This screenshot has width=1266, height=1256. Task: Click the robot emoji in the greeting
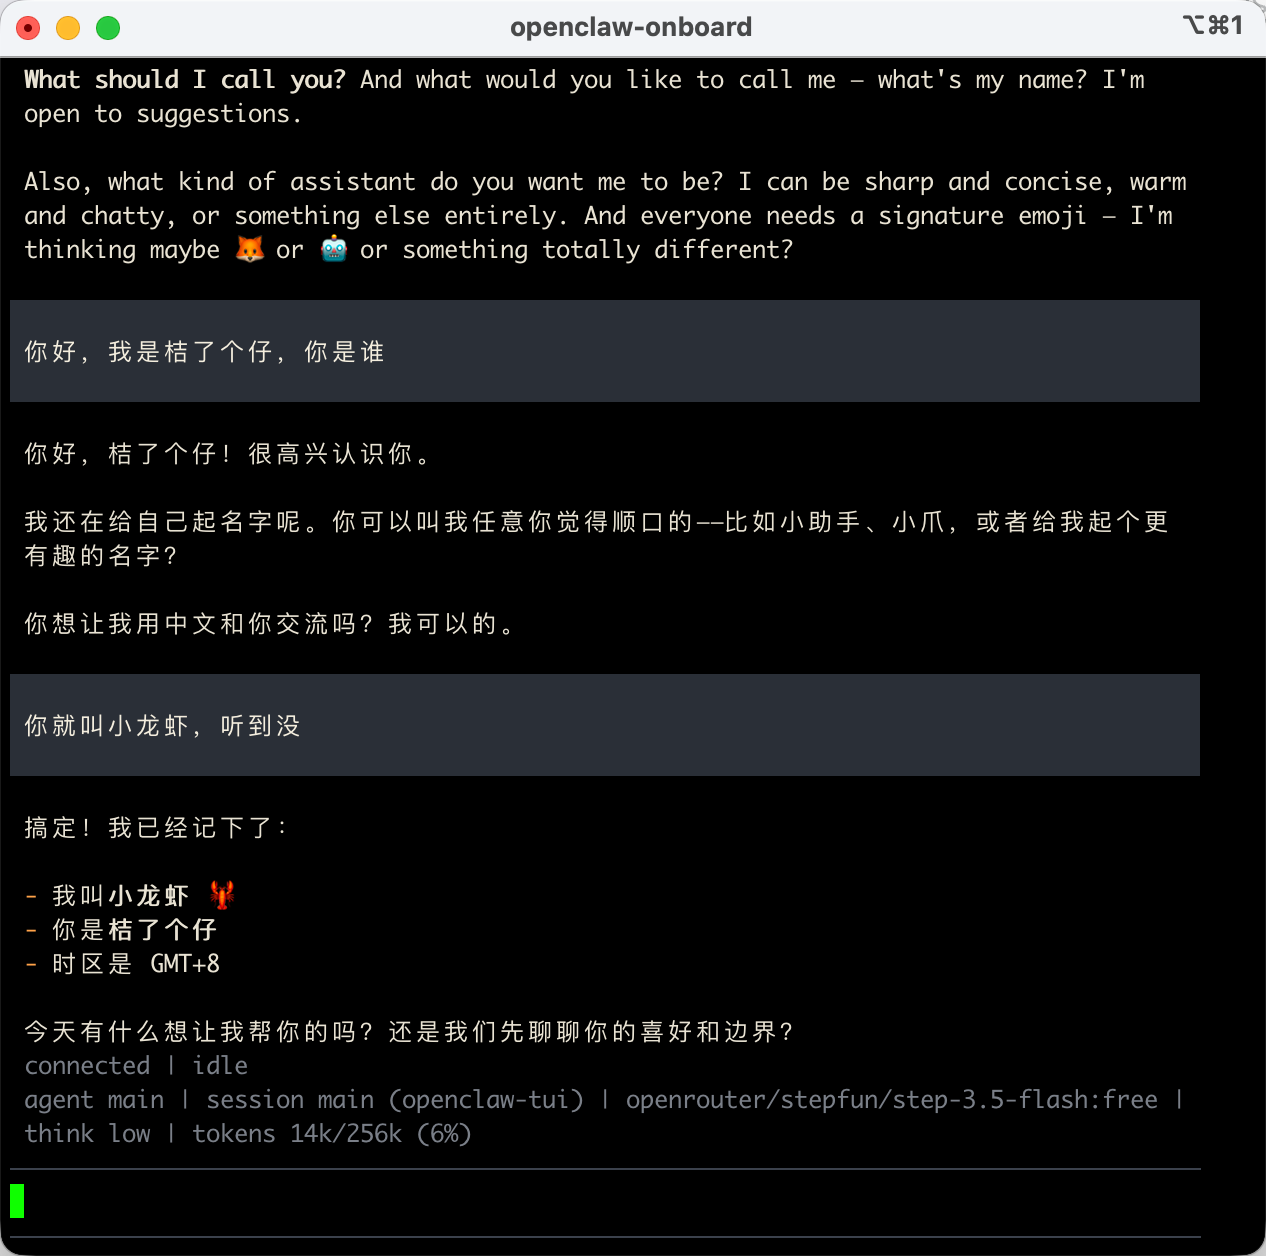(x=333, y=249)
